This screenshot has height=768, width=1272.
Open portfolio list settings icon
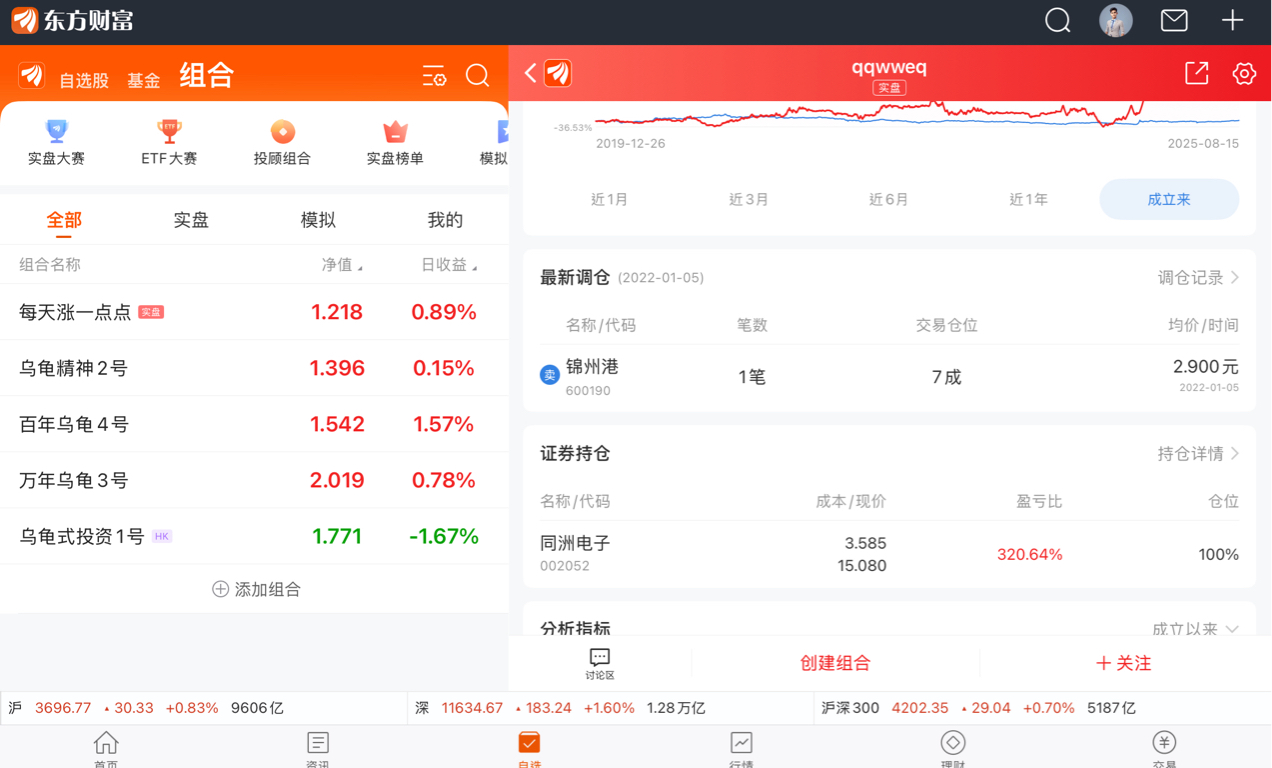point(434,76)
